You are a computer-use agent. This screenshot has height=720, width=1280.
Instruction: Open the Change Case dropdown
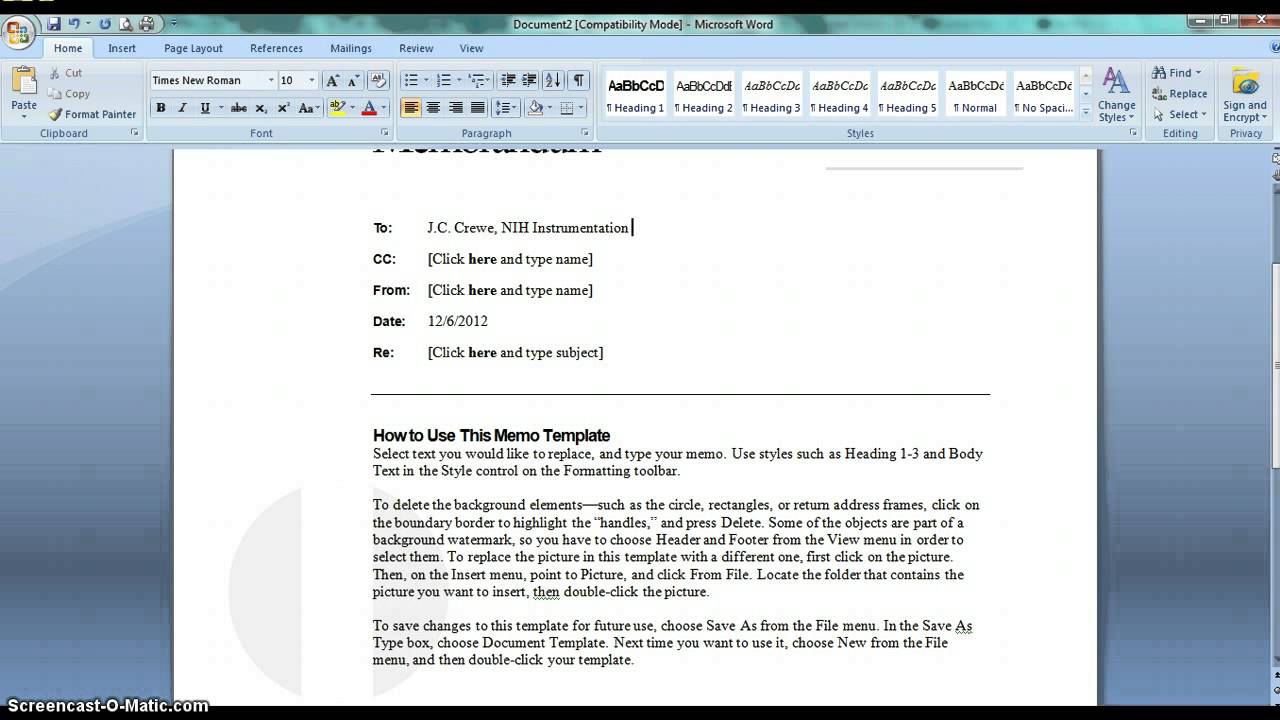tap(309, 108)
